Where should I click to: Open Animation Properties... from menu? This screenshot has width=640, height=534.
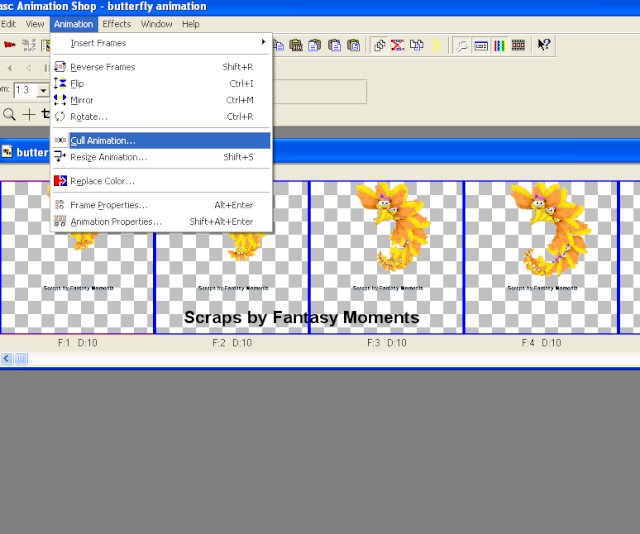(x=162, y=222)
